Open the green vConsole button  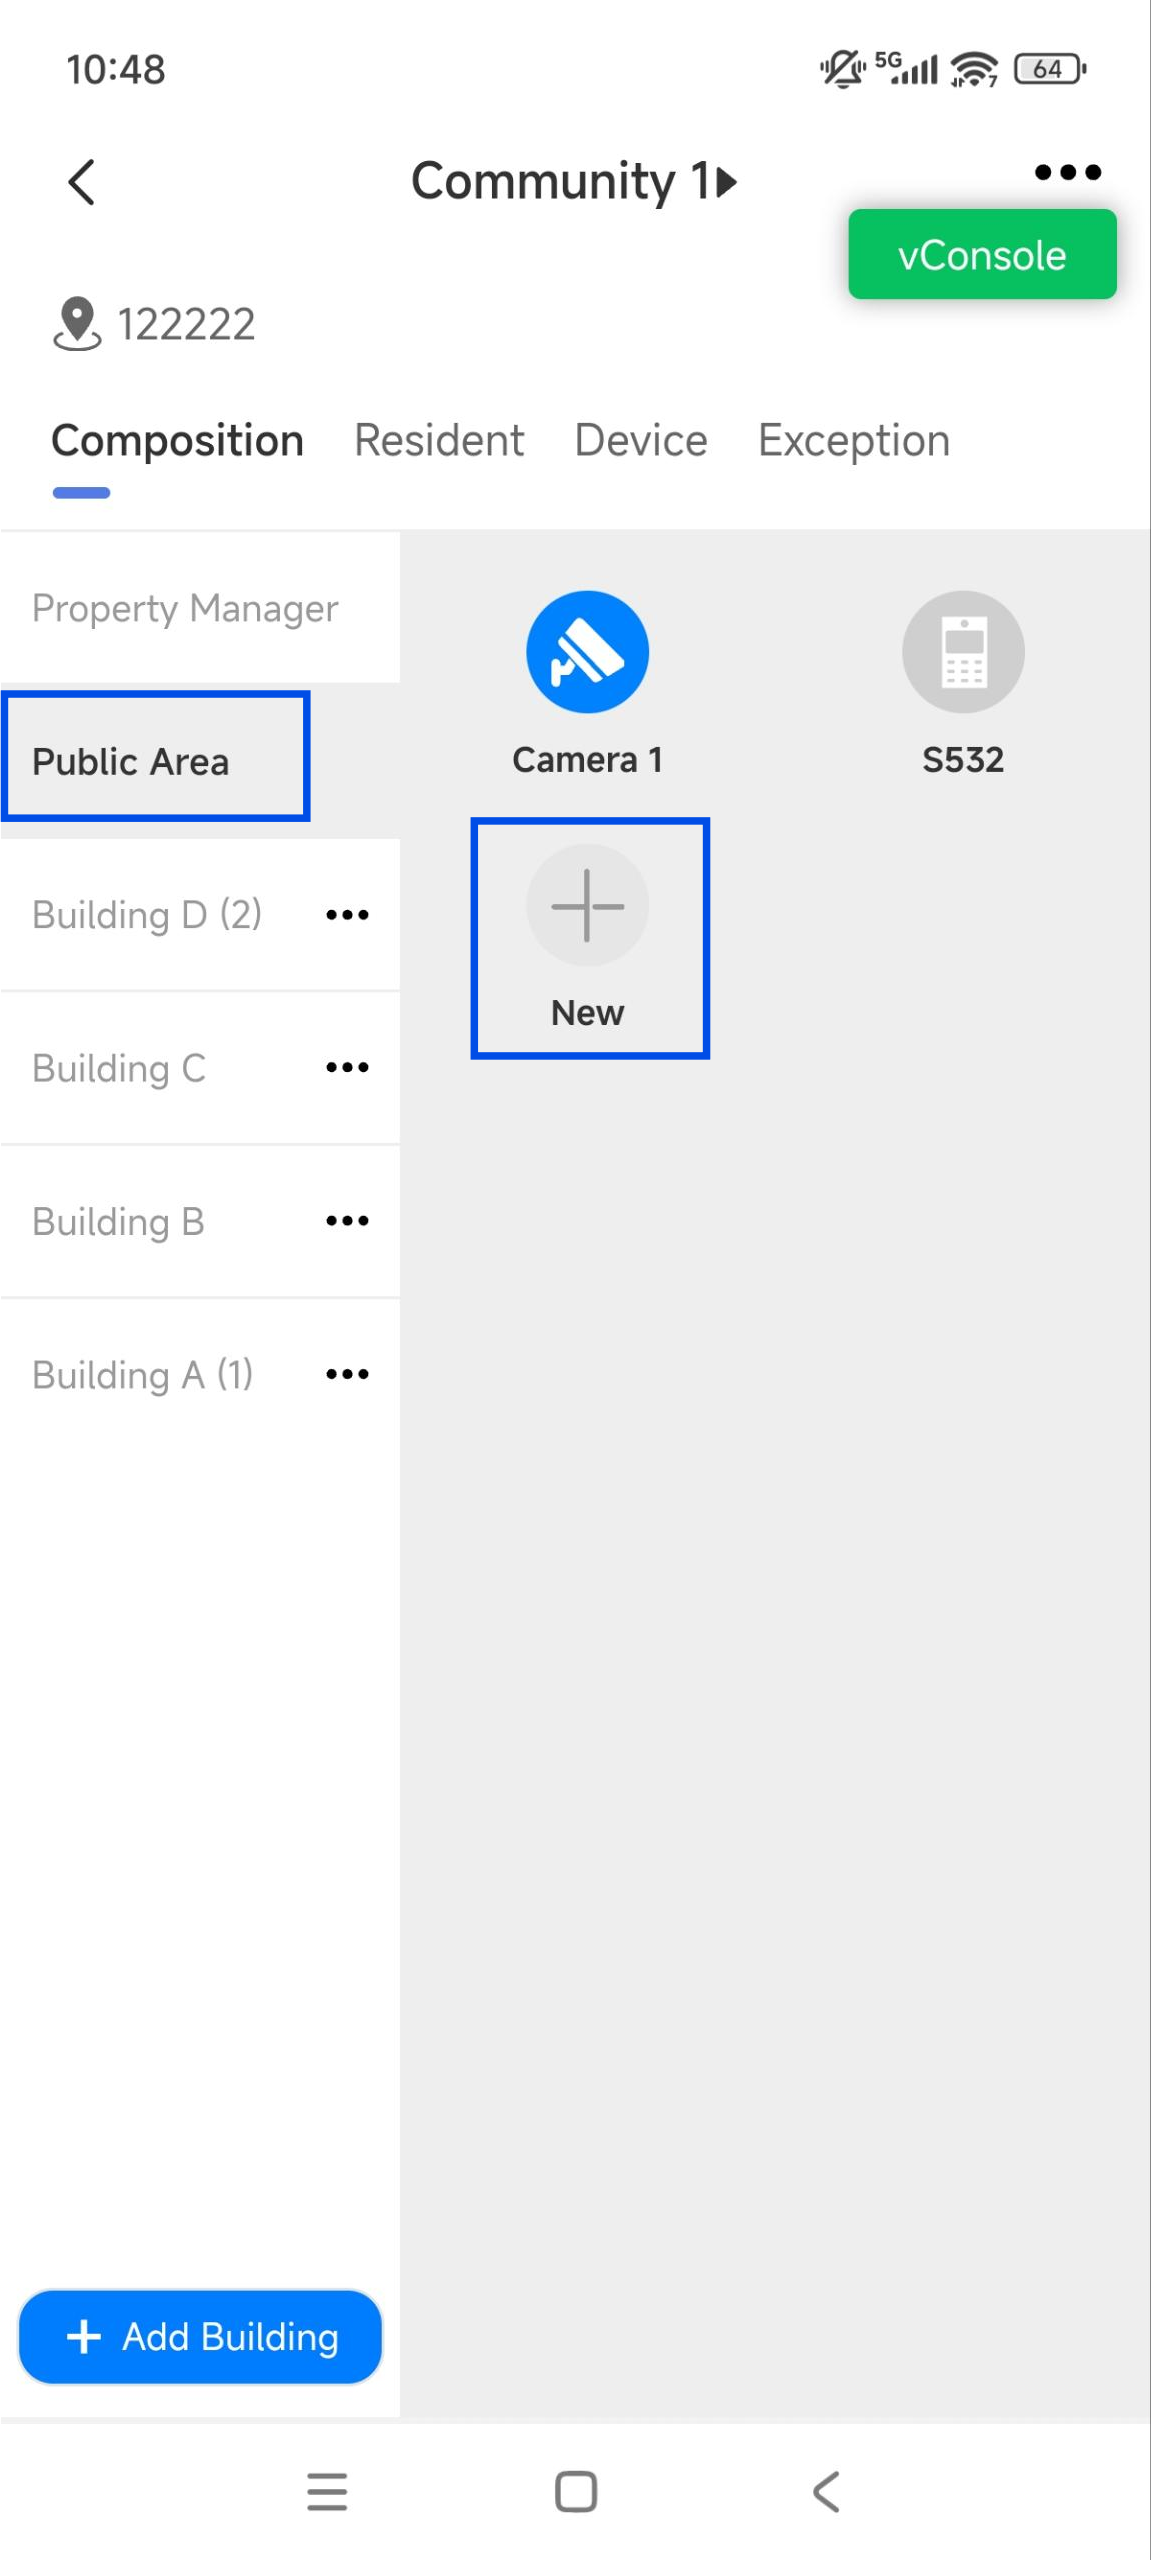[x=982, y=254]
